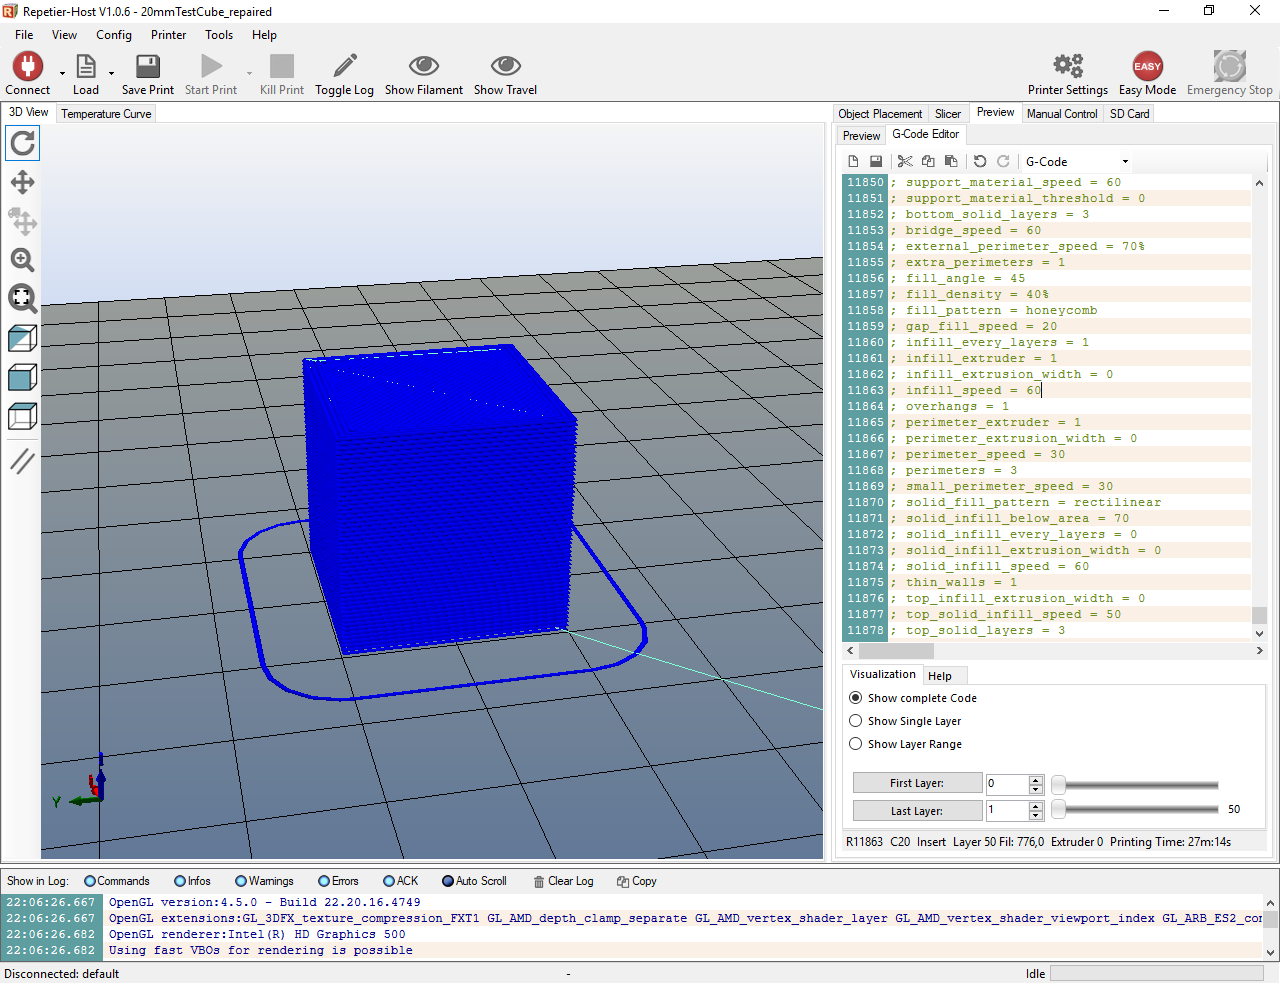
Task: Toggle the Commands log filter
Action: [90, 881]
